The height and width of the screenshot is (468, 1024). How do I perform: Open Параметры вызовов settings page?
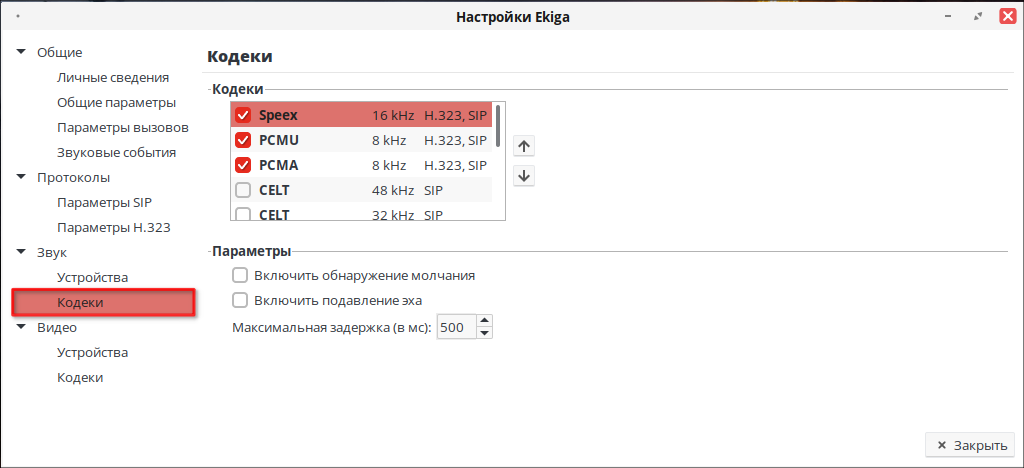(x=123, y=127)
